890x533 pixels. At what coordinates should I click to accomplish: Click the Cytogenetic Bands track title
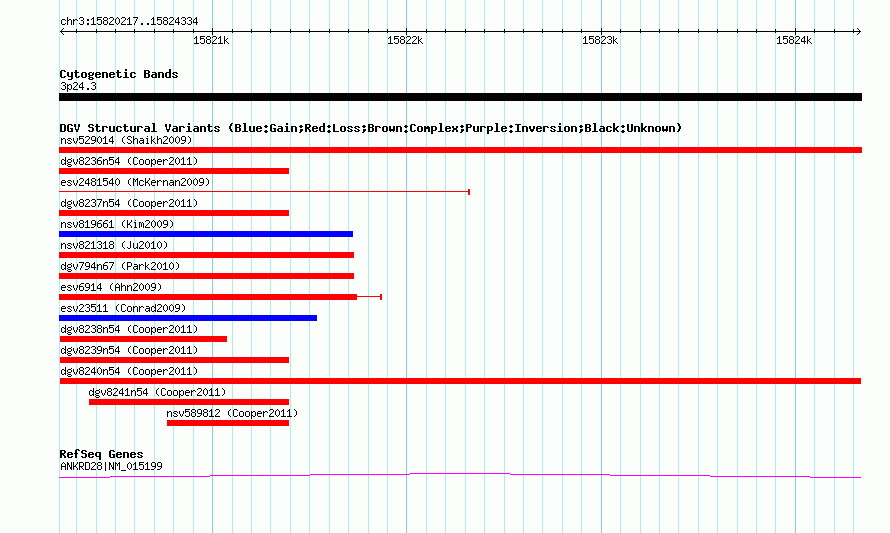point(119,74)
